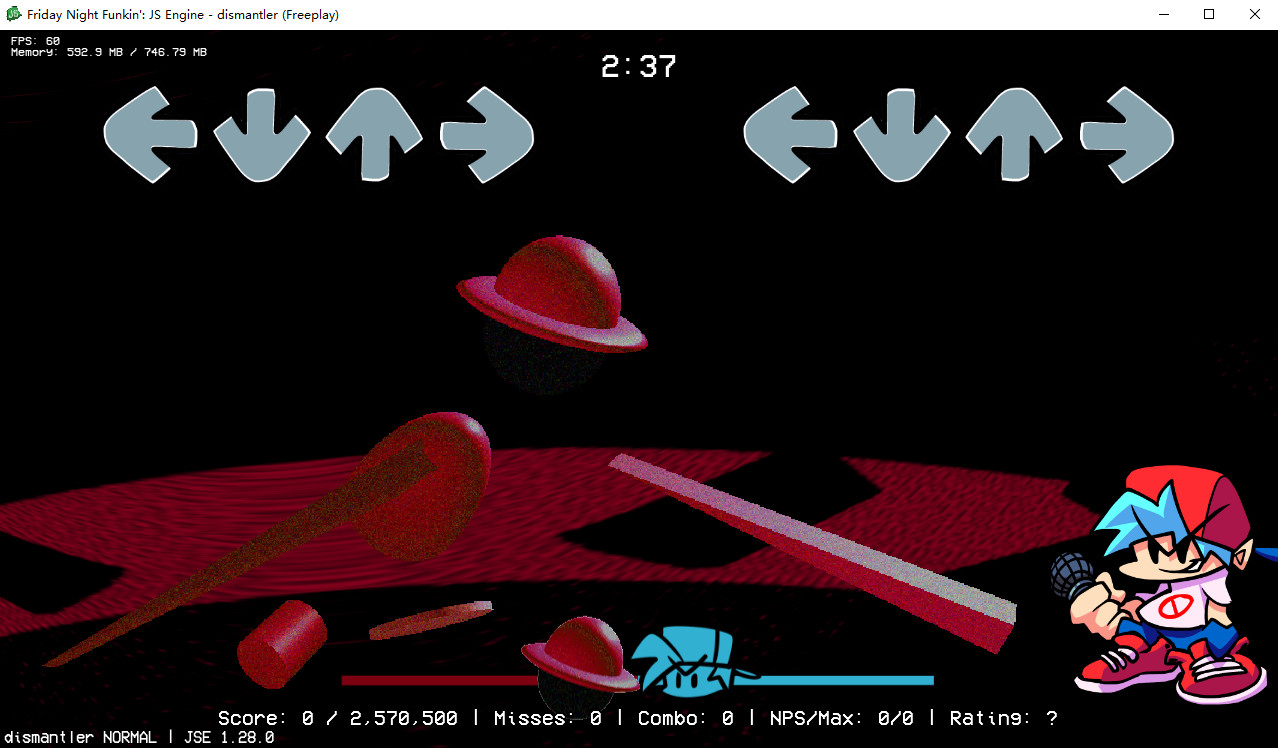Viewport: 1278px width, 748px height.
Task: Close the Friday Night Funkin' window
Action: (x=1255, y=14)
